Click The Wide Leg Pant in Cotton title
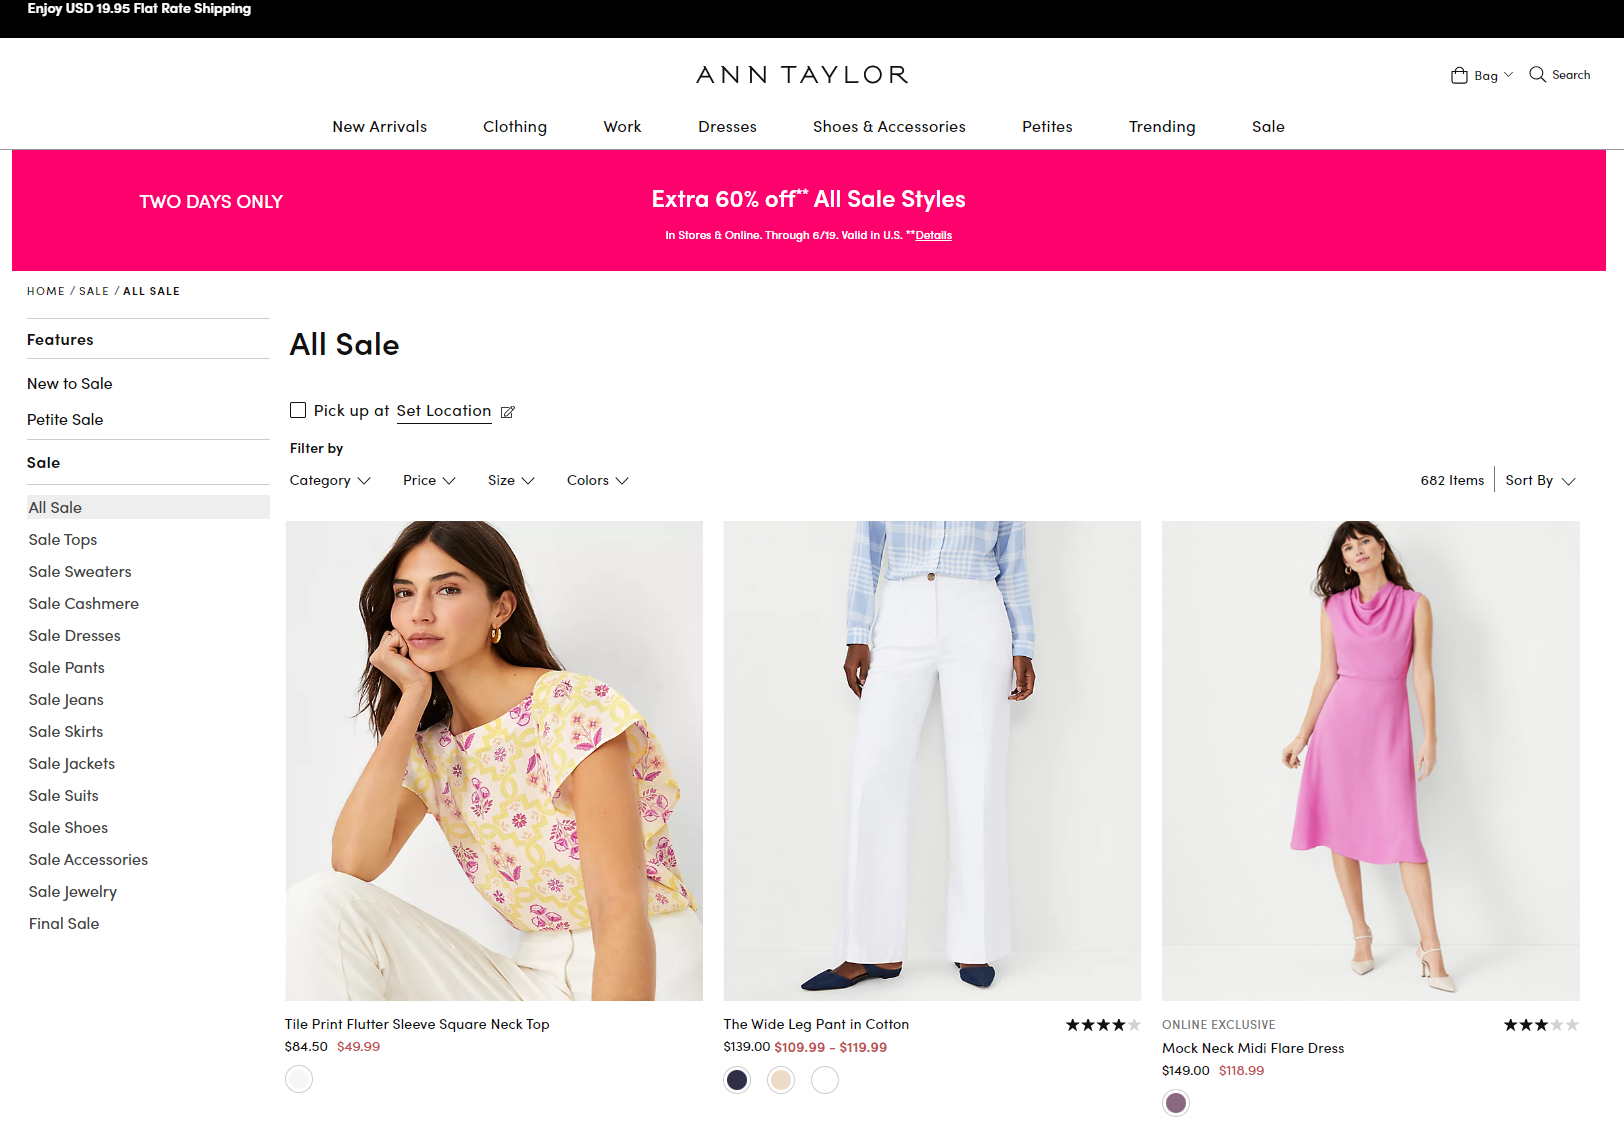 click(x=816, y=1025)
